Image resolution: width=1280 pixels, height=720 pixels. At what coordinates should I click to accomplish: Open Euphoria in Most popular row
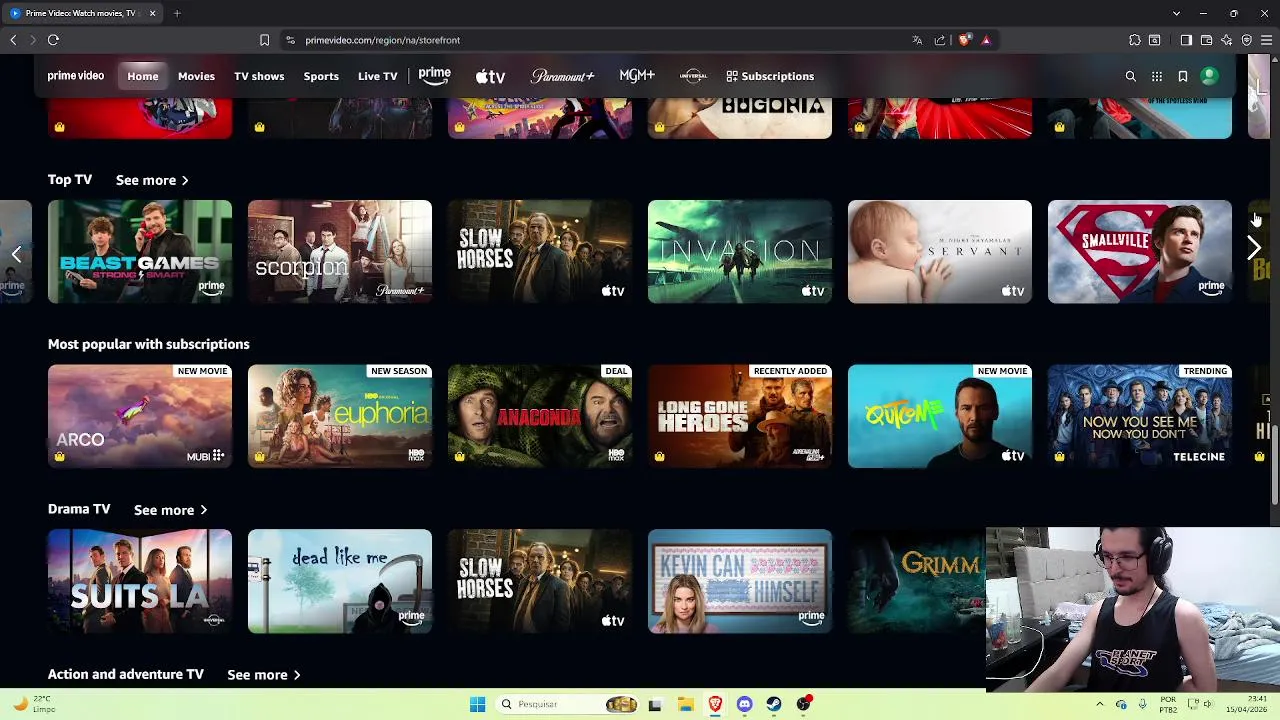pos(340,416)
